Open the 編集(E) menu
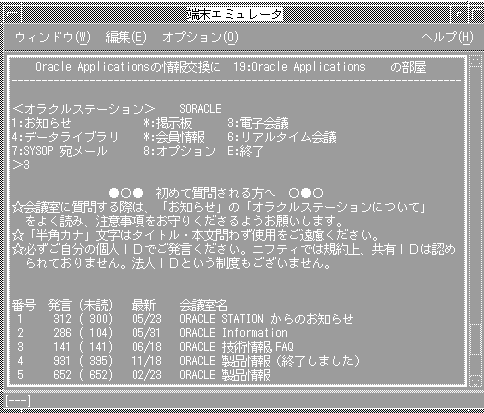484x413 pixels. click(126, 37)
